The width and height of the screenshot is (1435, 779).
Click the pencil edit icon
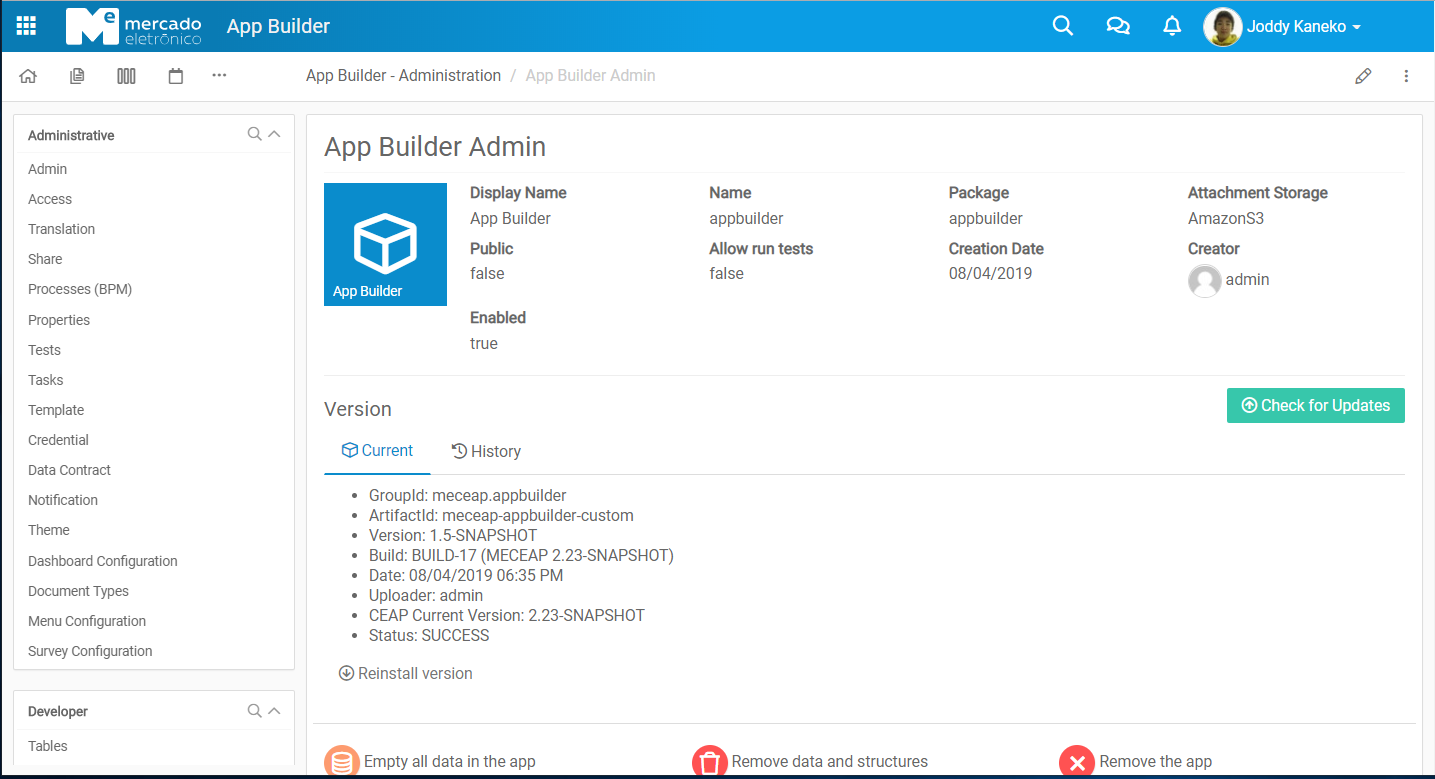(1363, 76)
